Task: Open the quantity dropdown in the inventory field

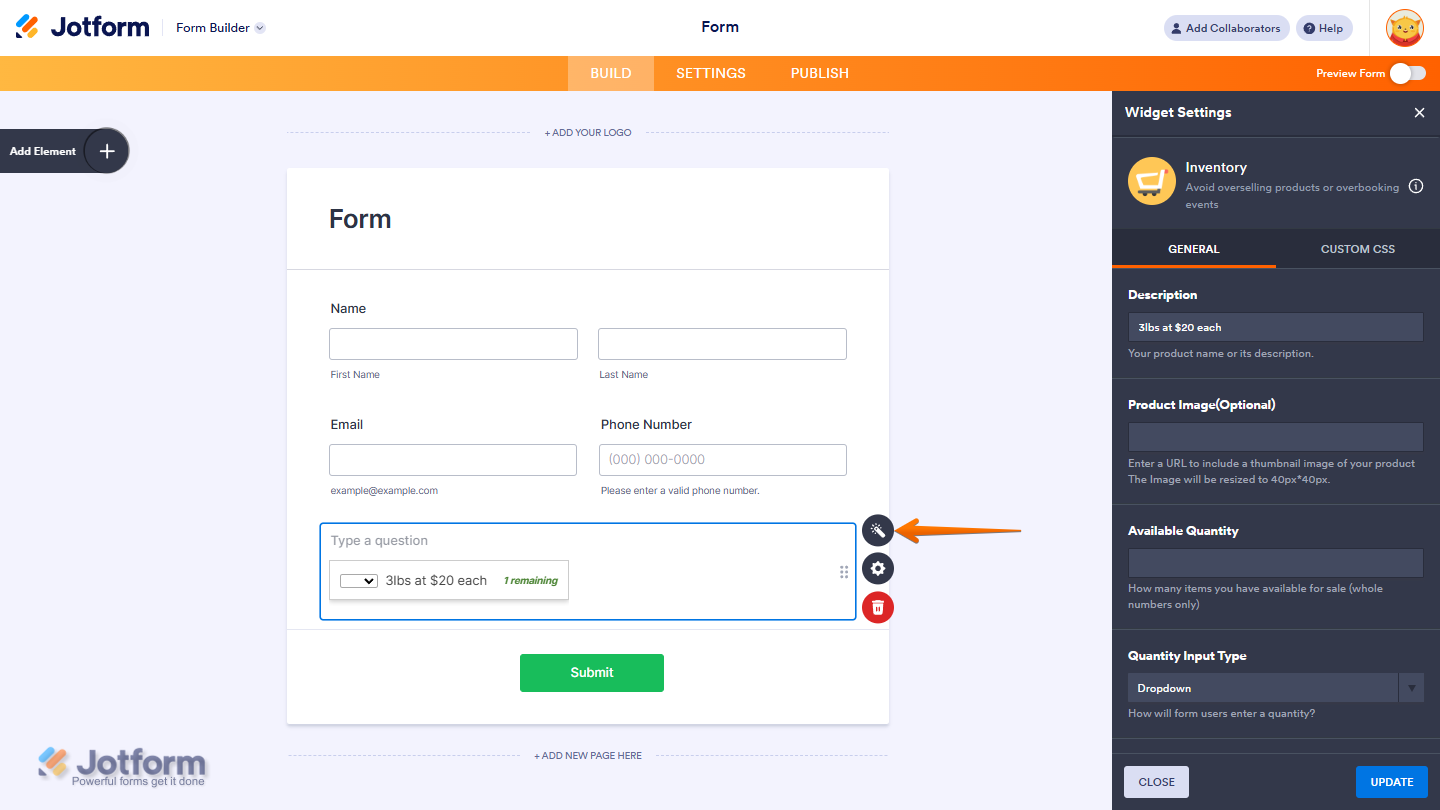Action: [x=358, y=580]
